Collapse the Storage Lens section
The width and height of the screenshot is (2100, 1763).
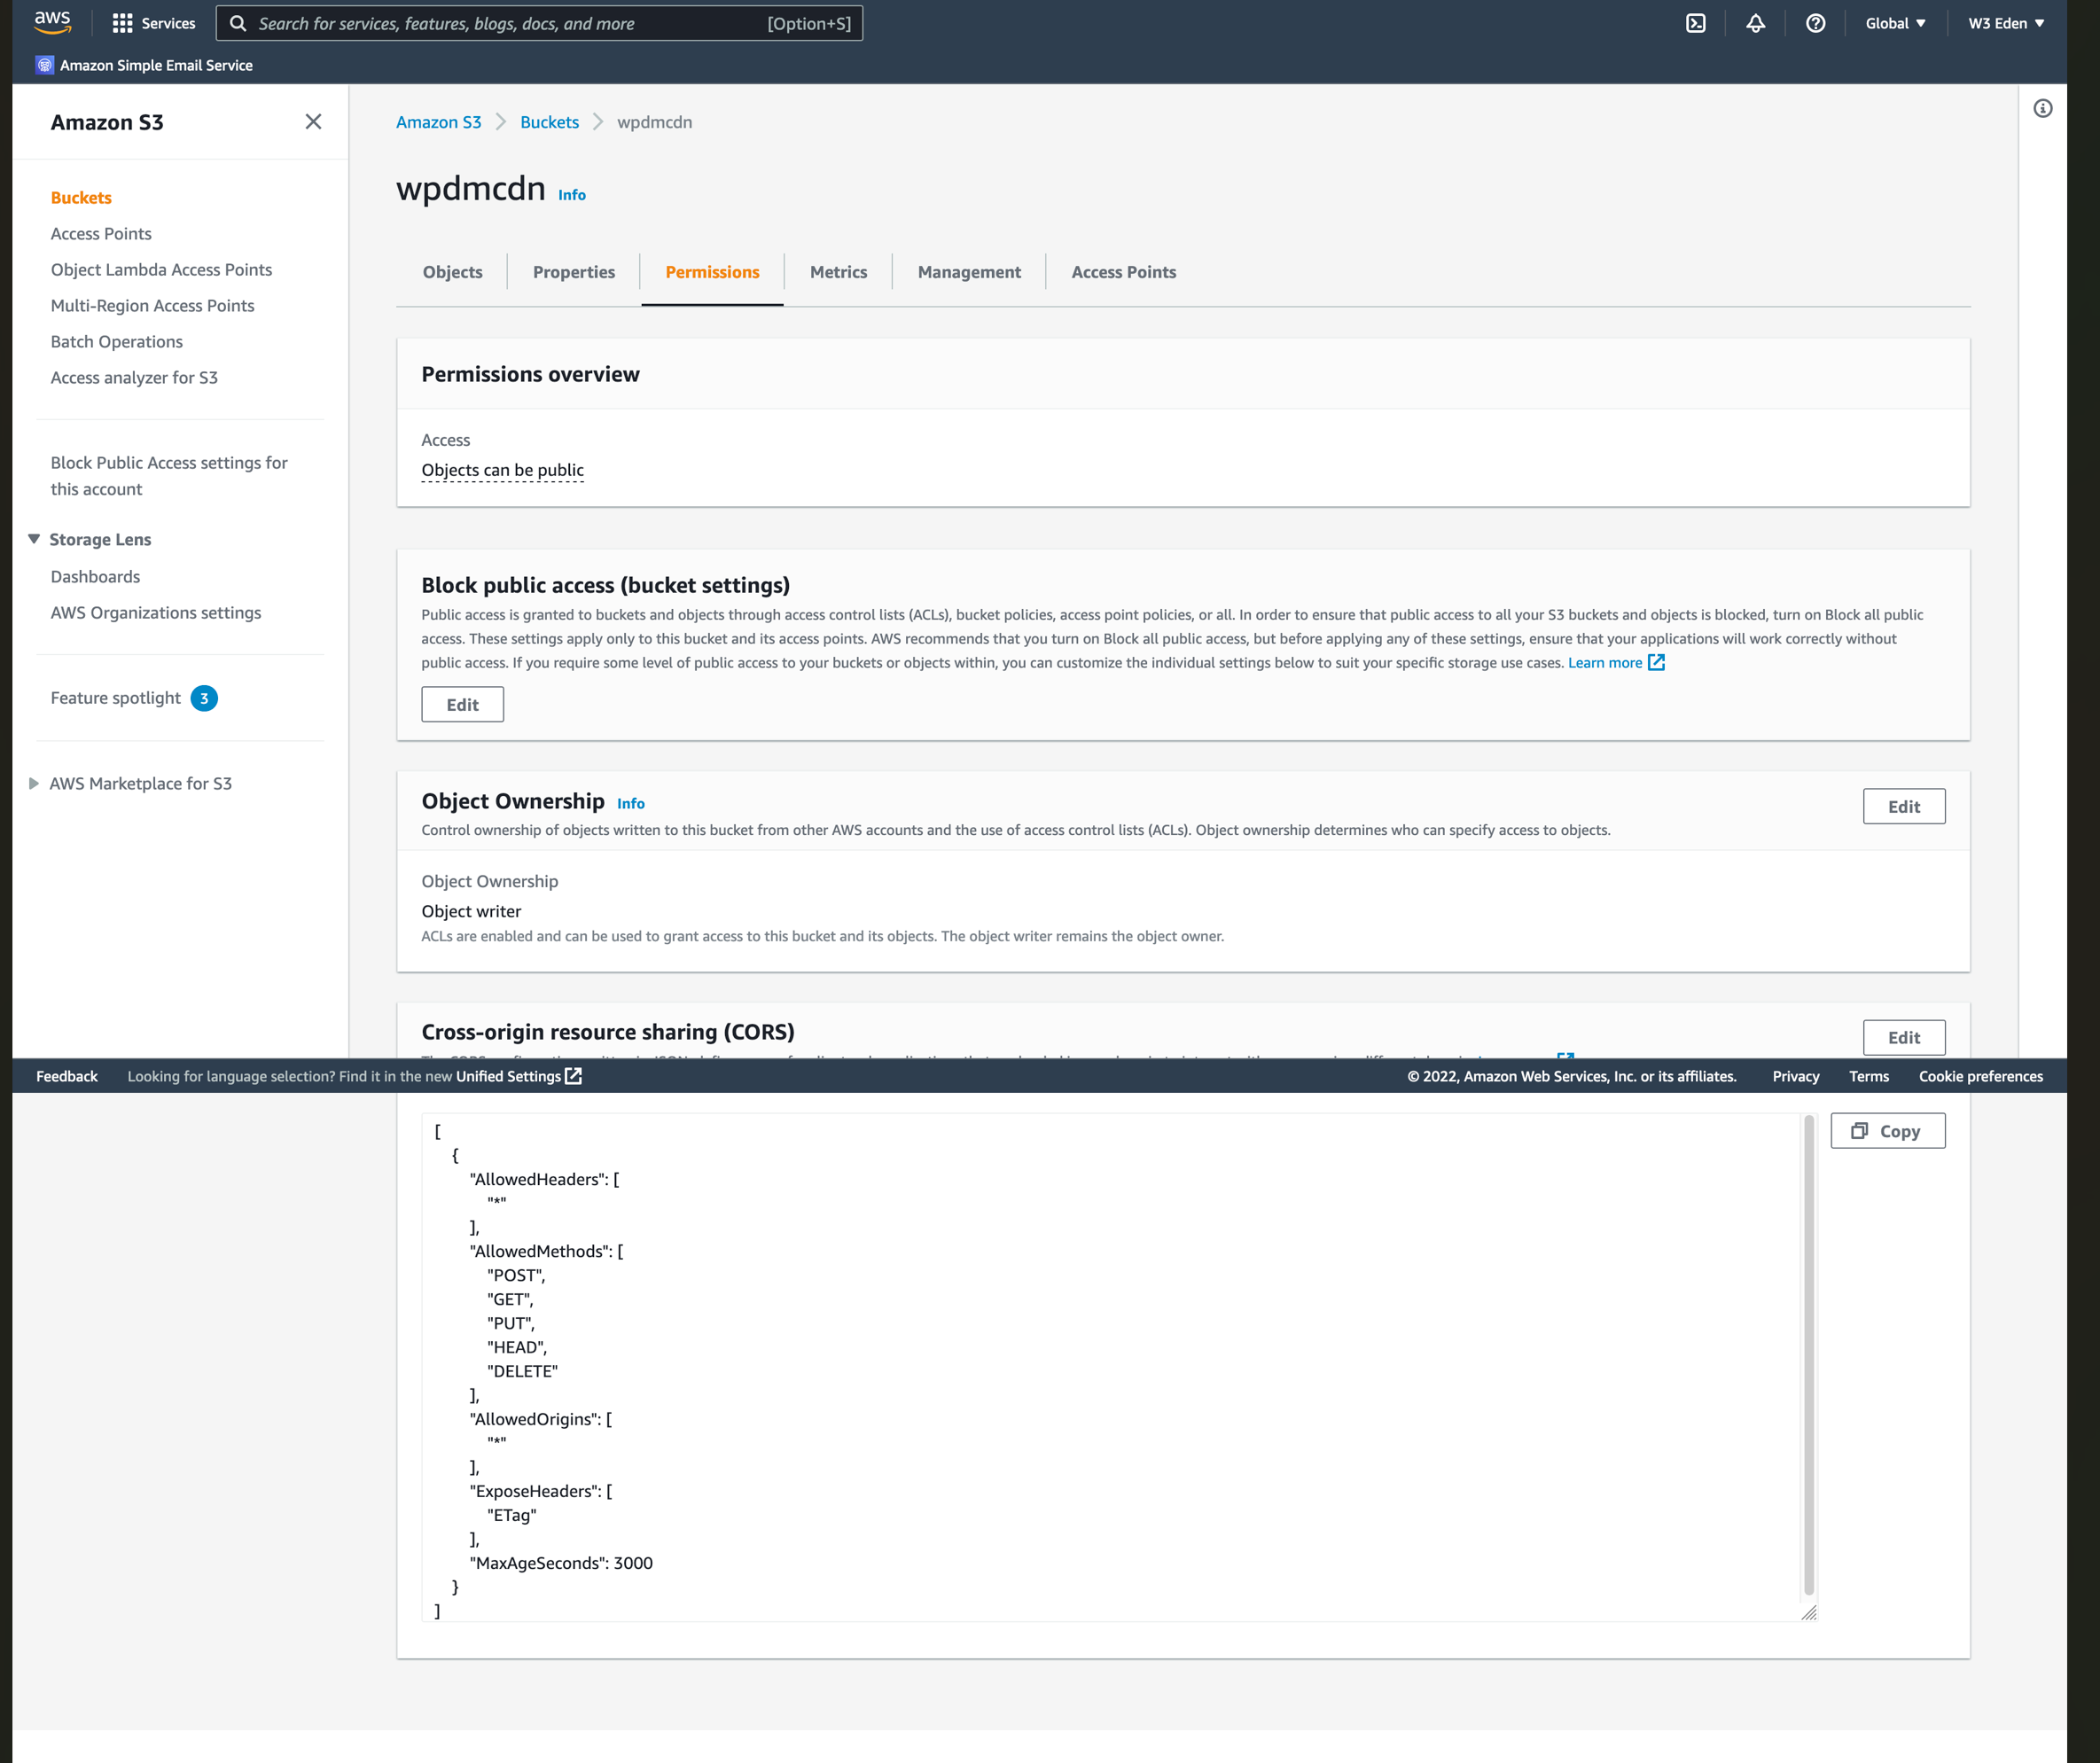click(34, 539)
